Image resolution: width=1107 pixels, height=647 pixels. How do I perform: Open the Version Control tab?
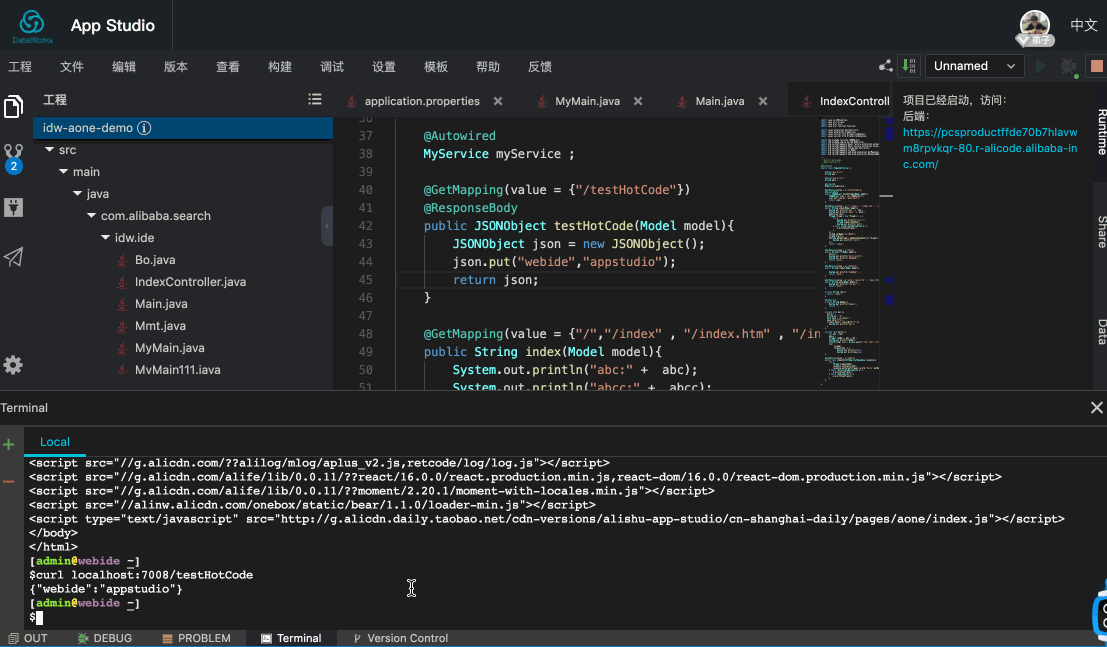pos(400,638)
